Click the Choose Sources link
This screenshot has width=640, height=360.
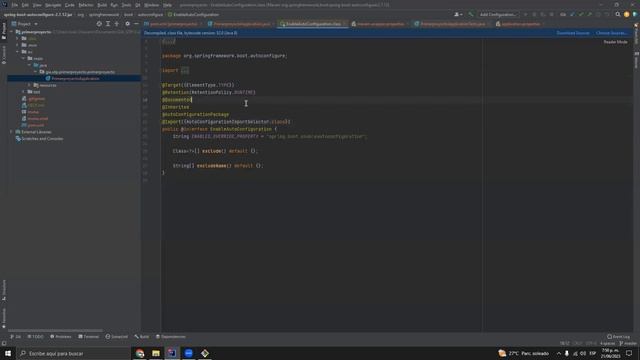611,33
